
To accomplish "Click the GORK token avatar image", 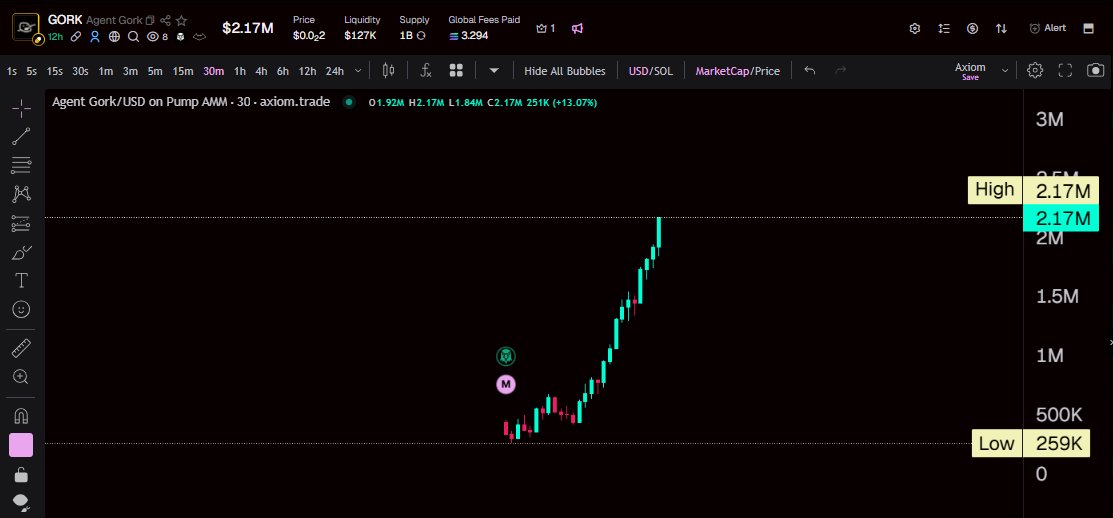I will [27, 28].
